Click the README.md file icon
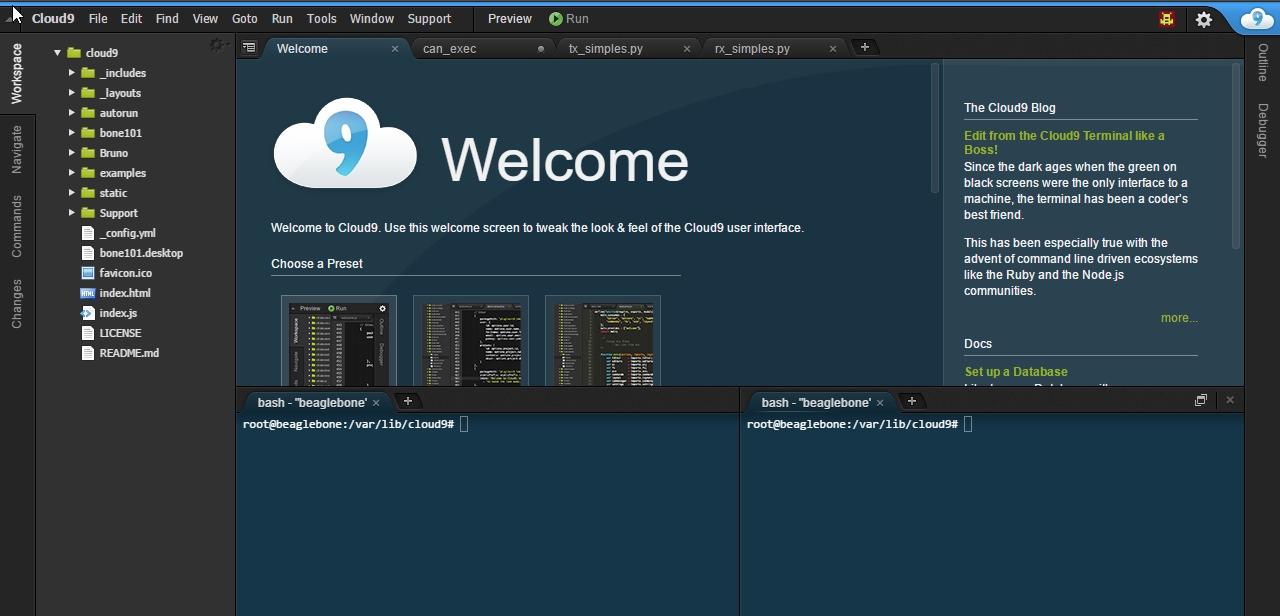 click(x=88, y=353)
